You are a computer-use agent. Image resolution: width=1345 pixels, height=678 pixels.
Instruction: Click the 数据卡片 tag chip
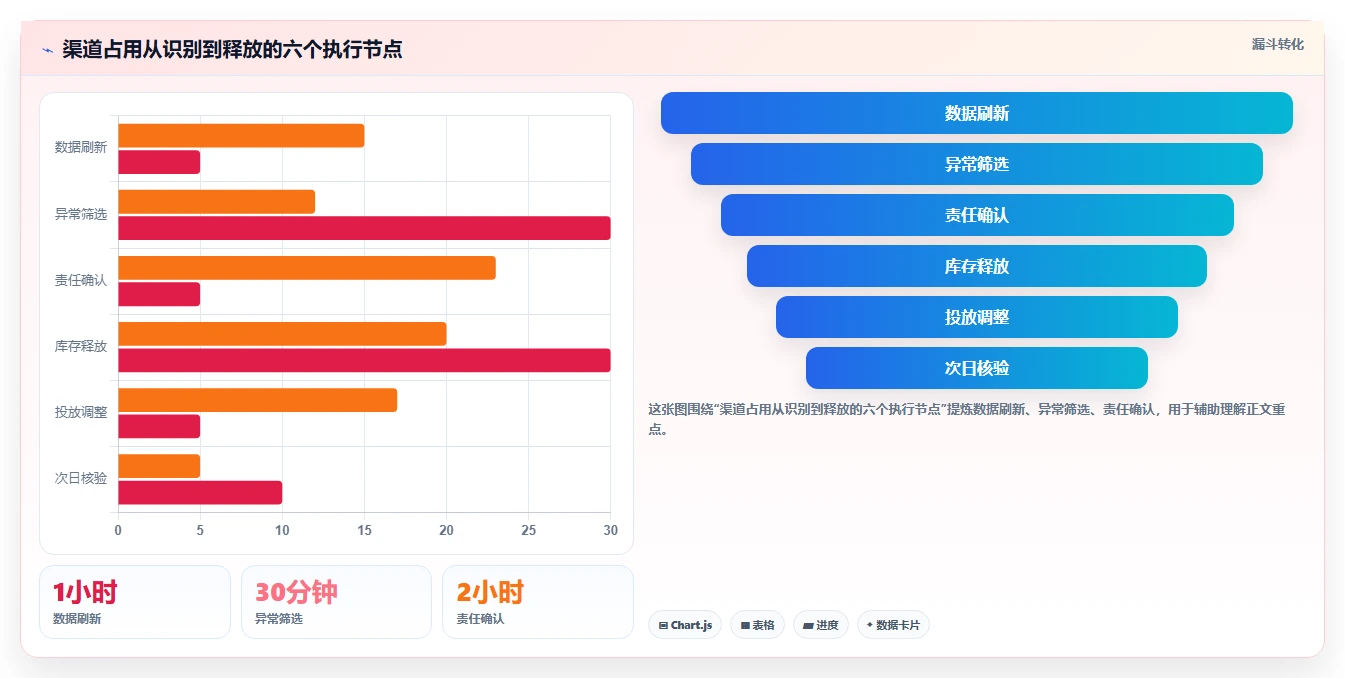pyautogui.click(x=893, y=625)
